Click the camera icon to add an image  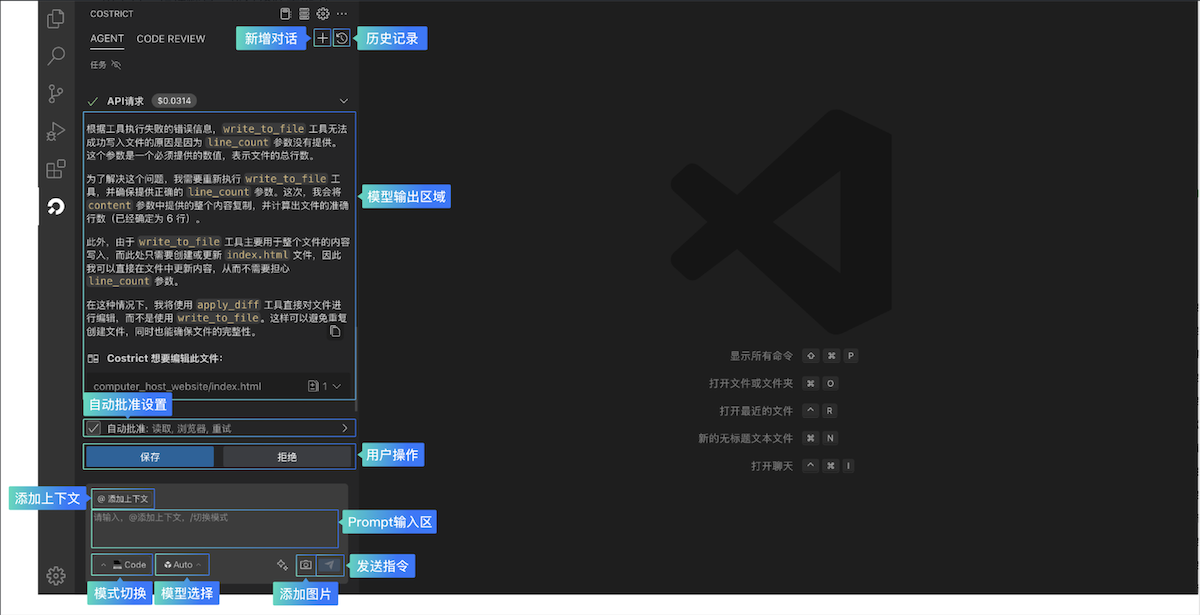(x=305, y=565)
